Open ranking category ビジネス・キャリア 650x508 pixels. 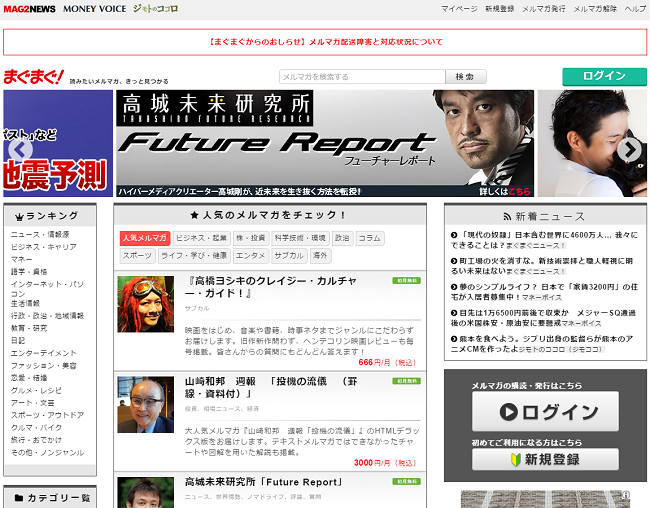point(44,247)
